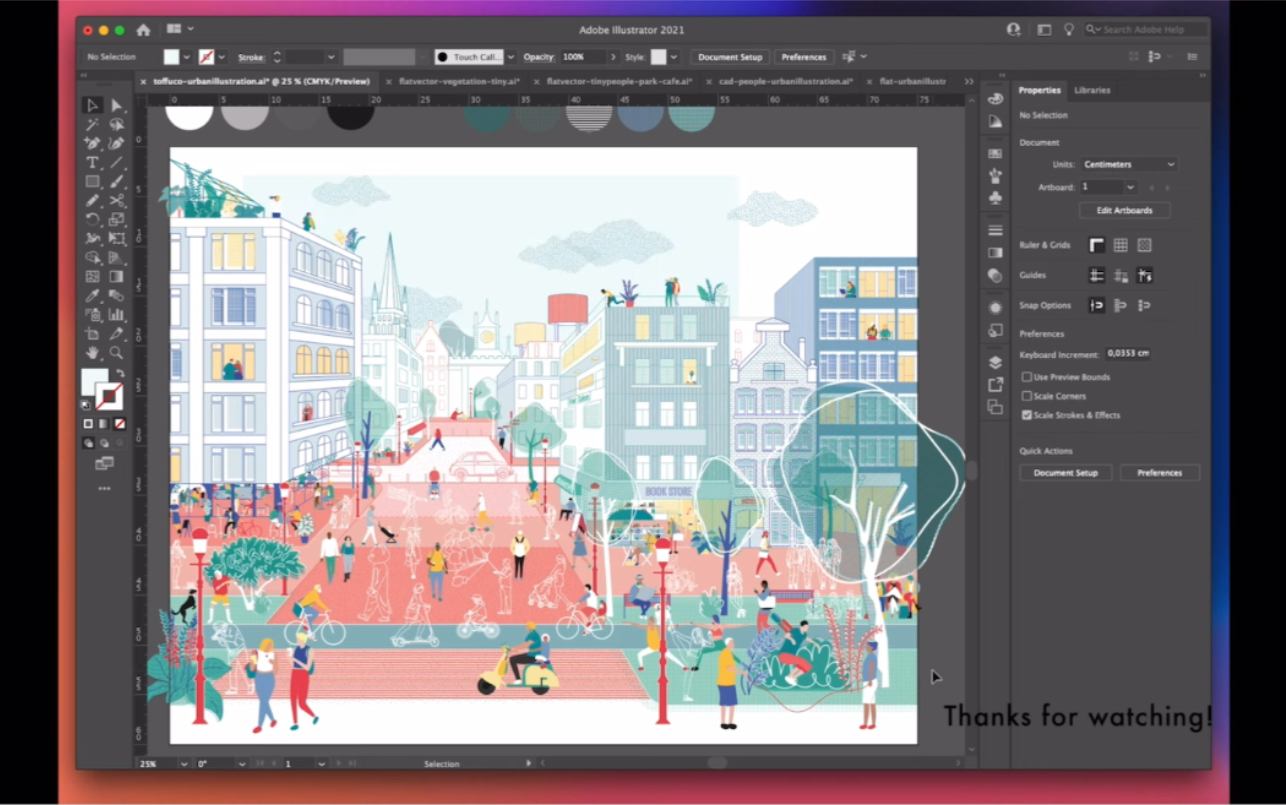
Task: Select the Properties panel tab
Action: (x=1039, y=90)
